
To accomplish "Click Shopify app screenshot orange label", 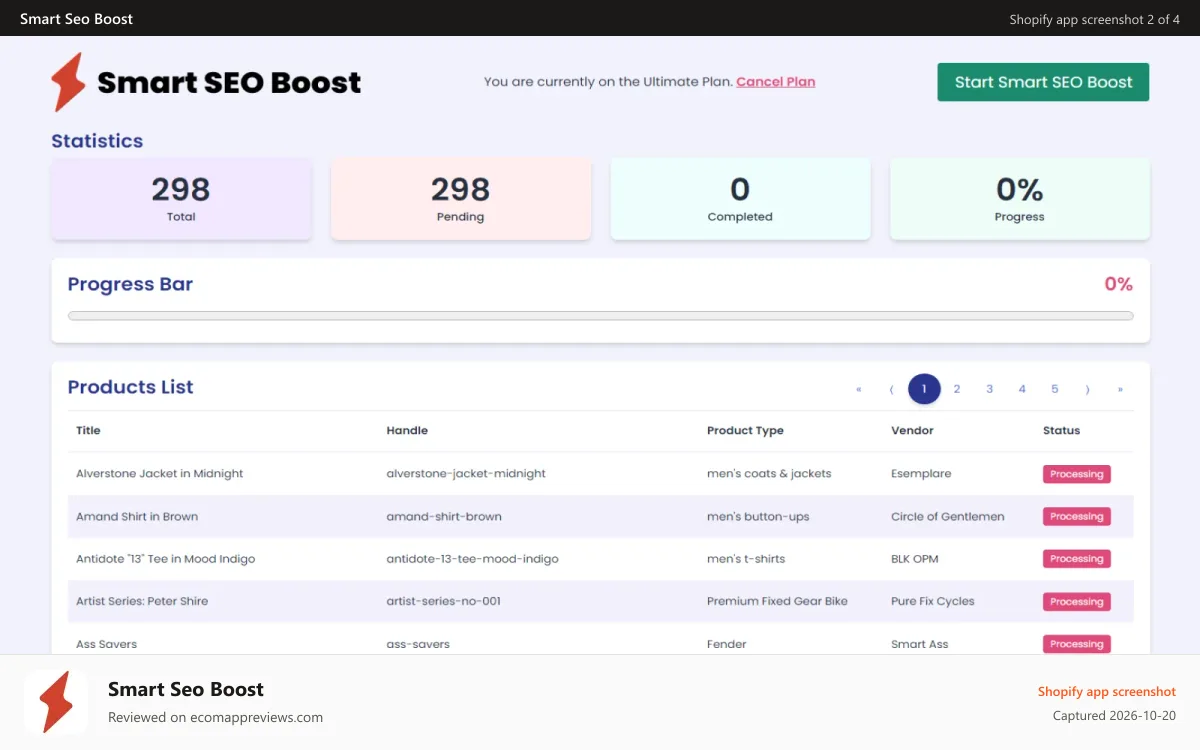I will [1107, 691].
